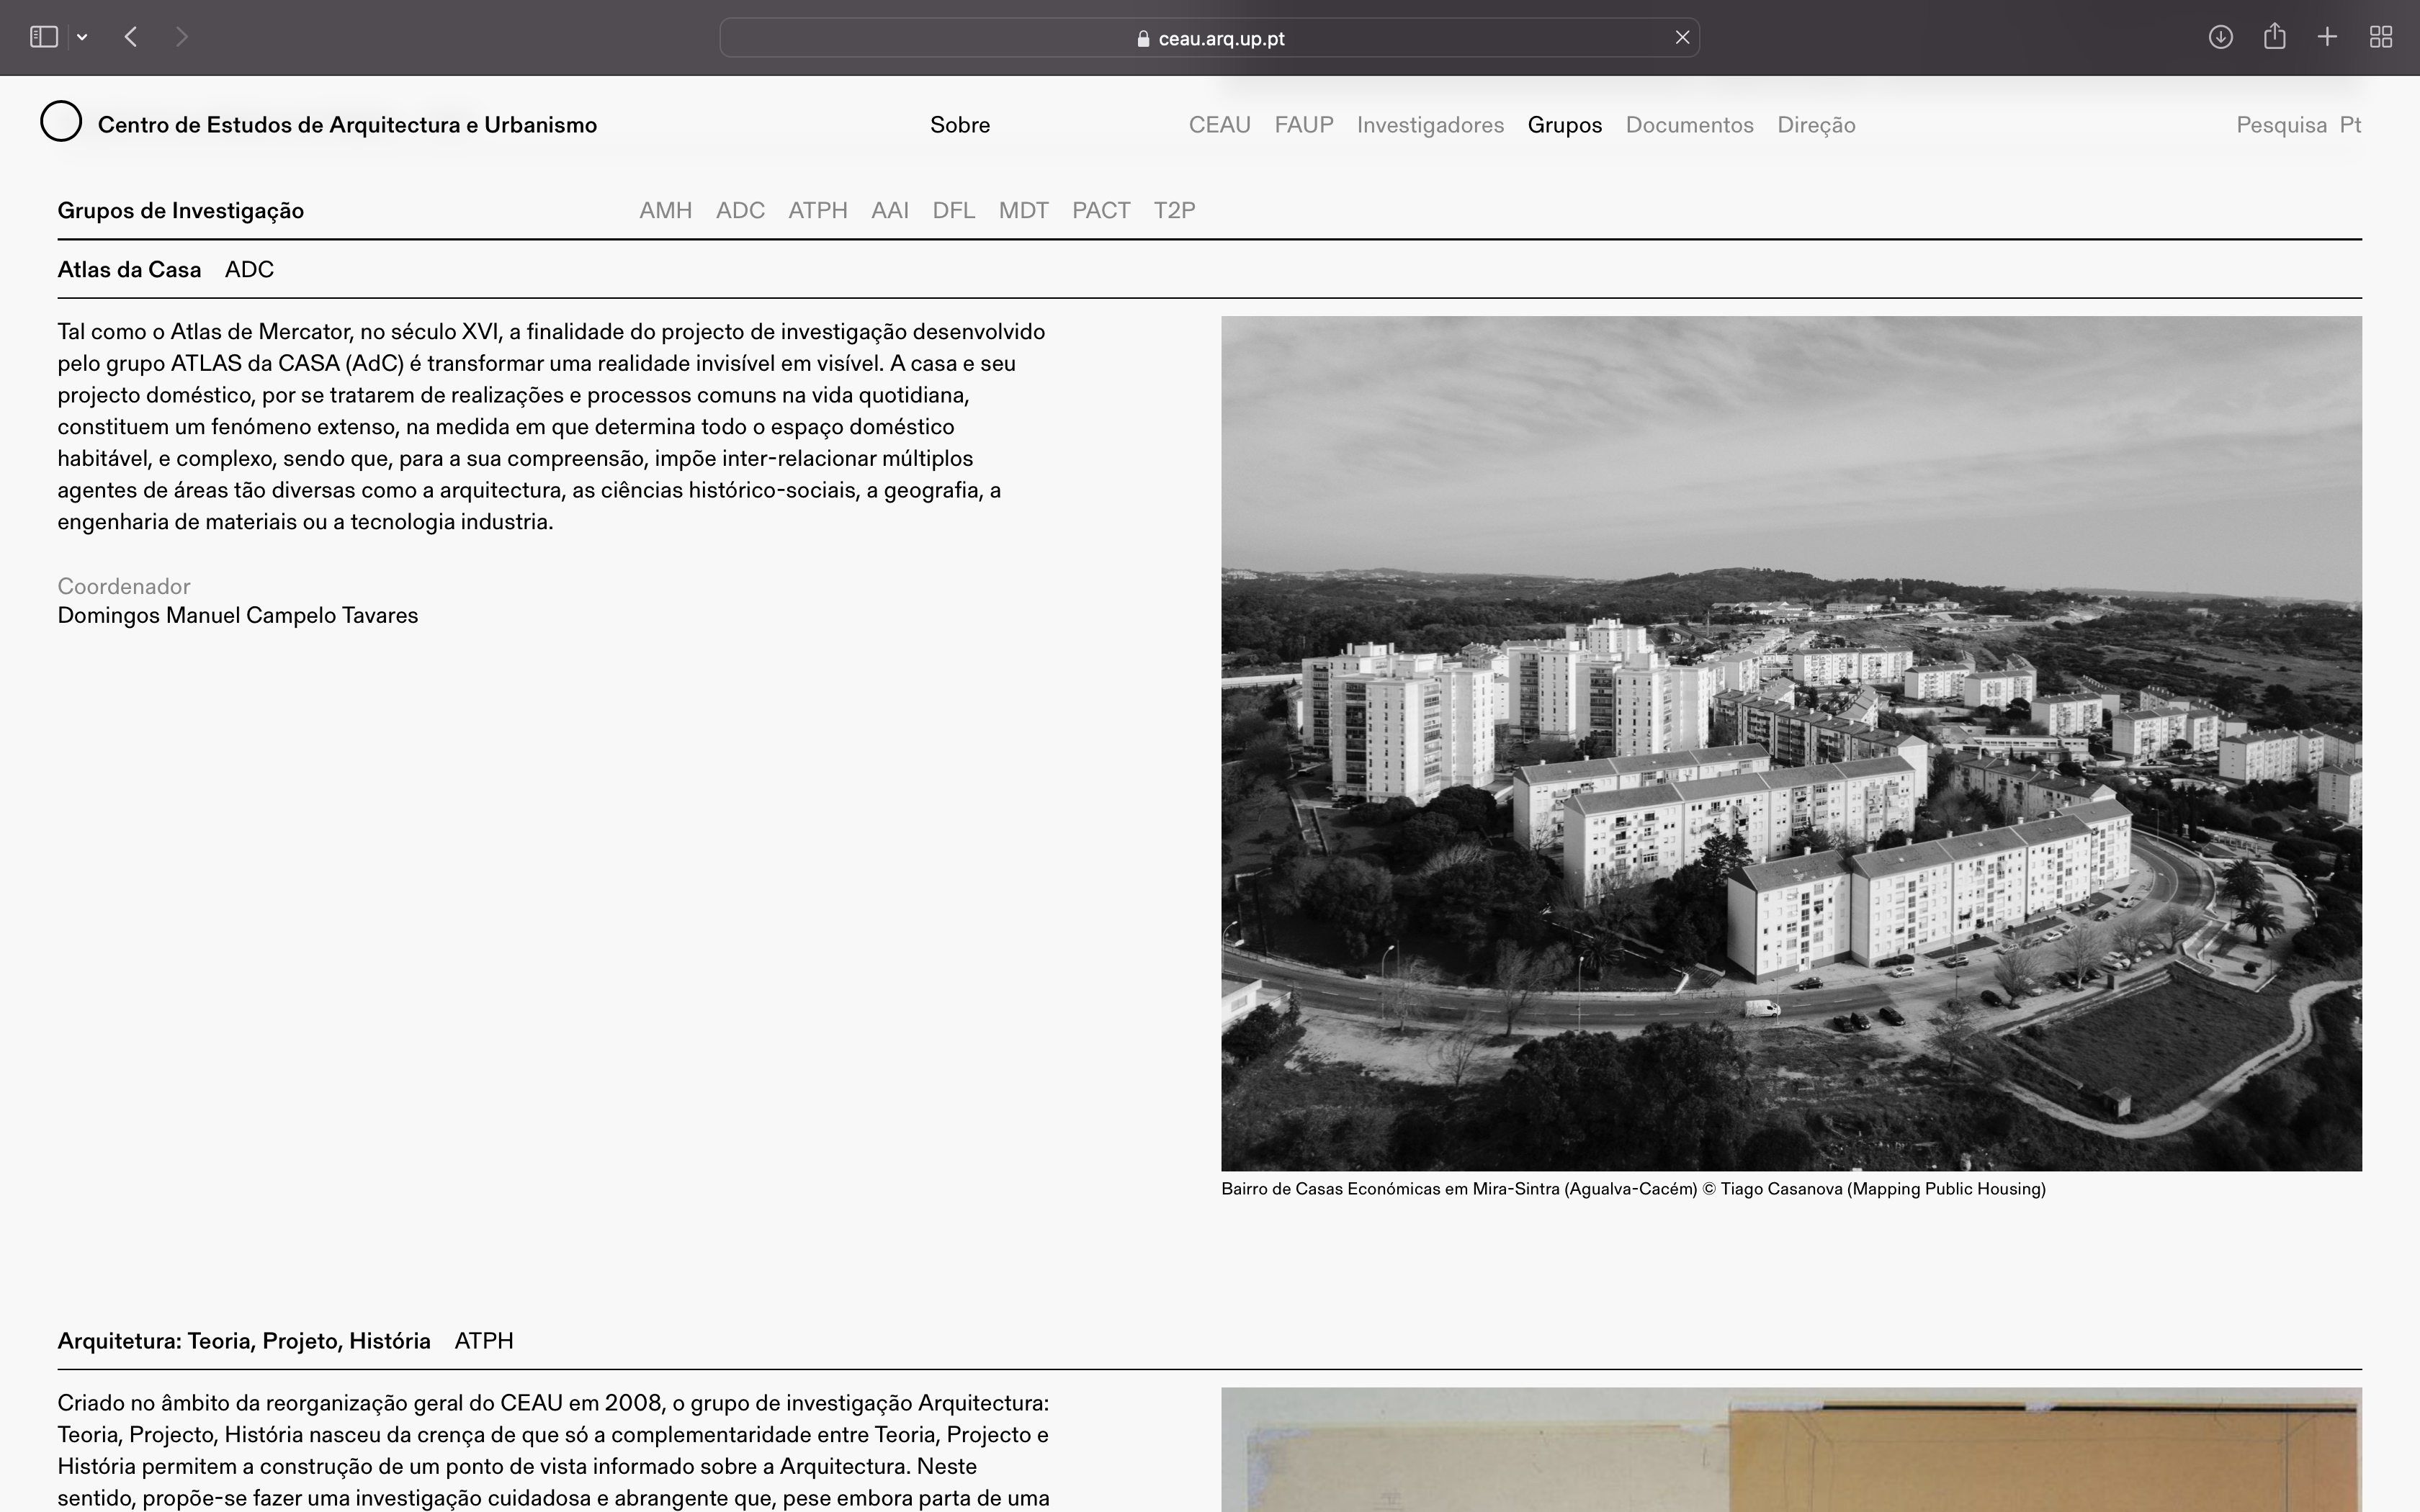Open the downloads icon in toolbar

click(x=2220, y=37)
